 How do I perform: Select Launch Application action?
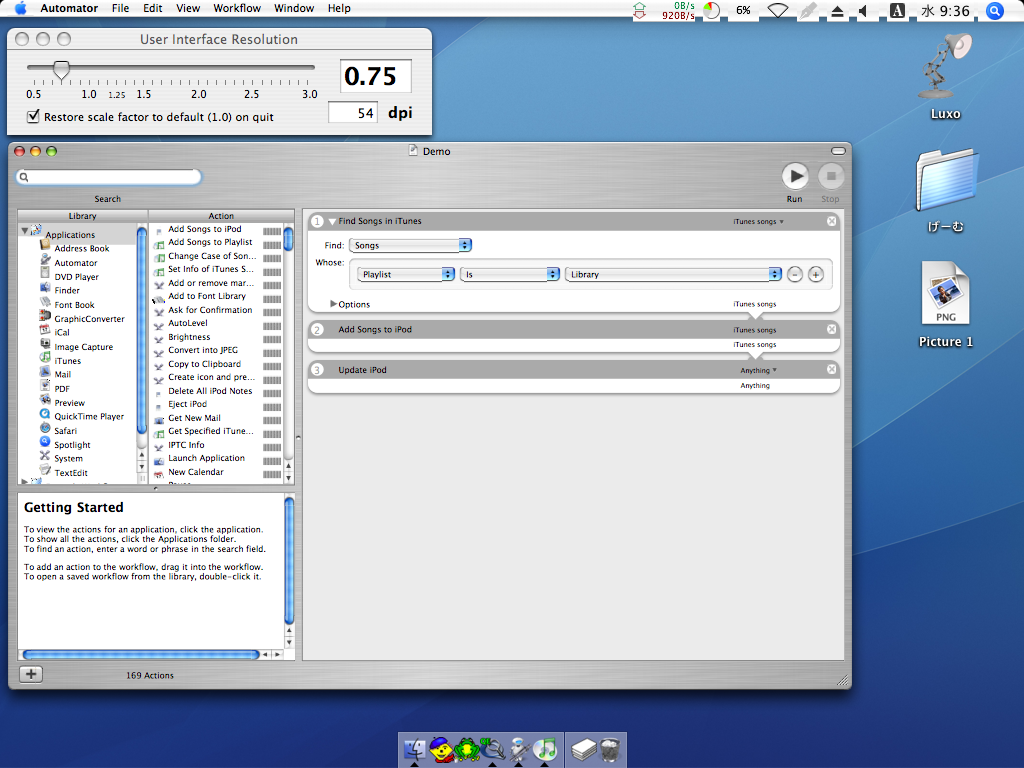click(206, 458)
